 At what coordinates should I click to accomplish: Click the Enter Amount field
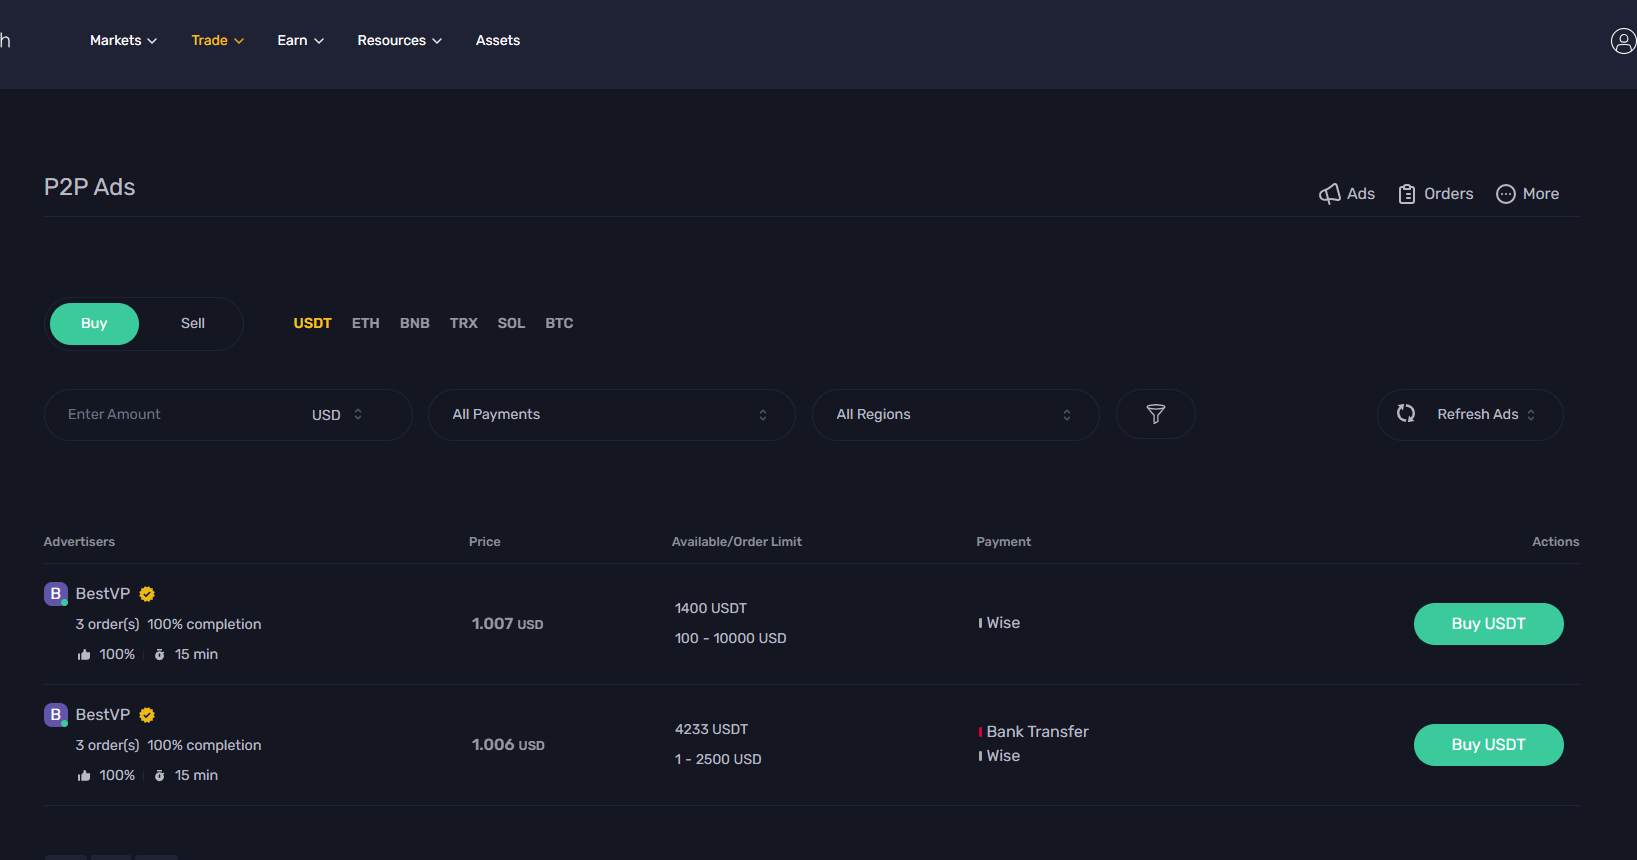pyautogui.click(x=170, y=415)
